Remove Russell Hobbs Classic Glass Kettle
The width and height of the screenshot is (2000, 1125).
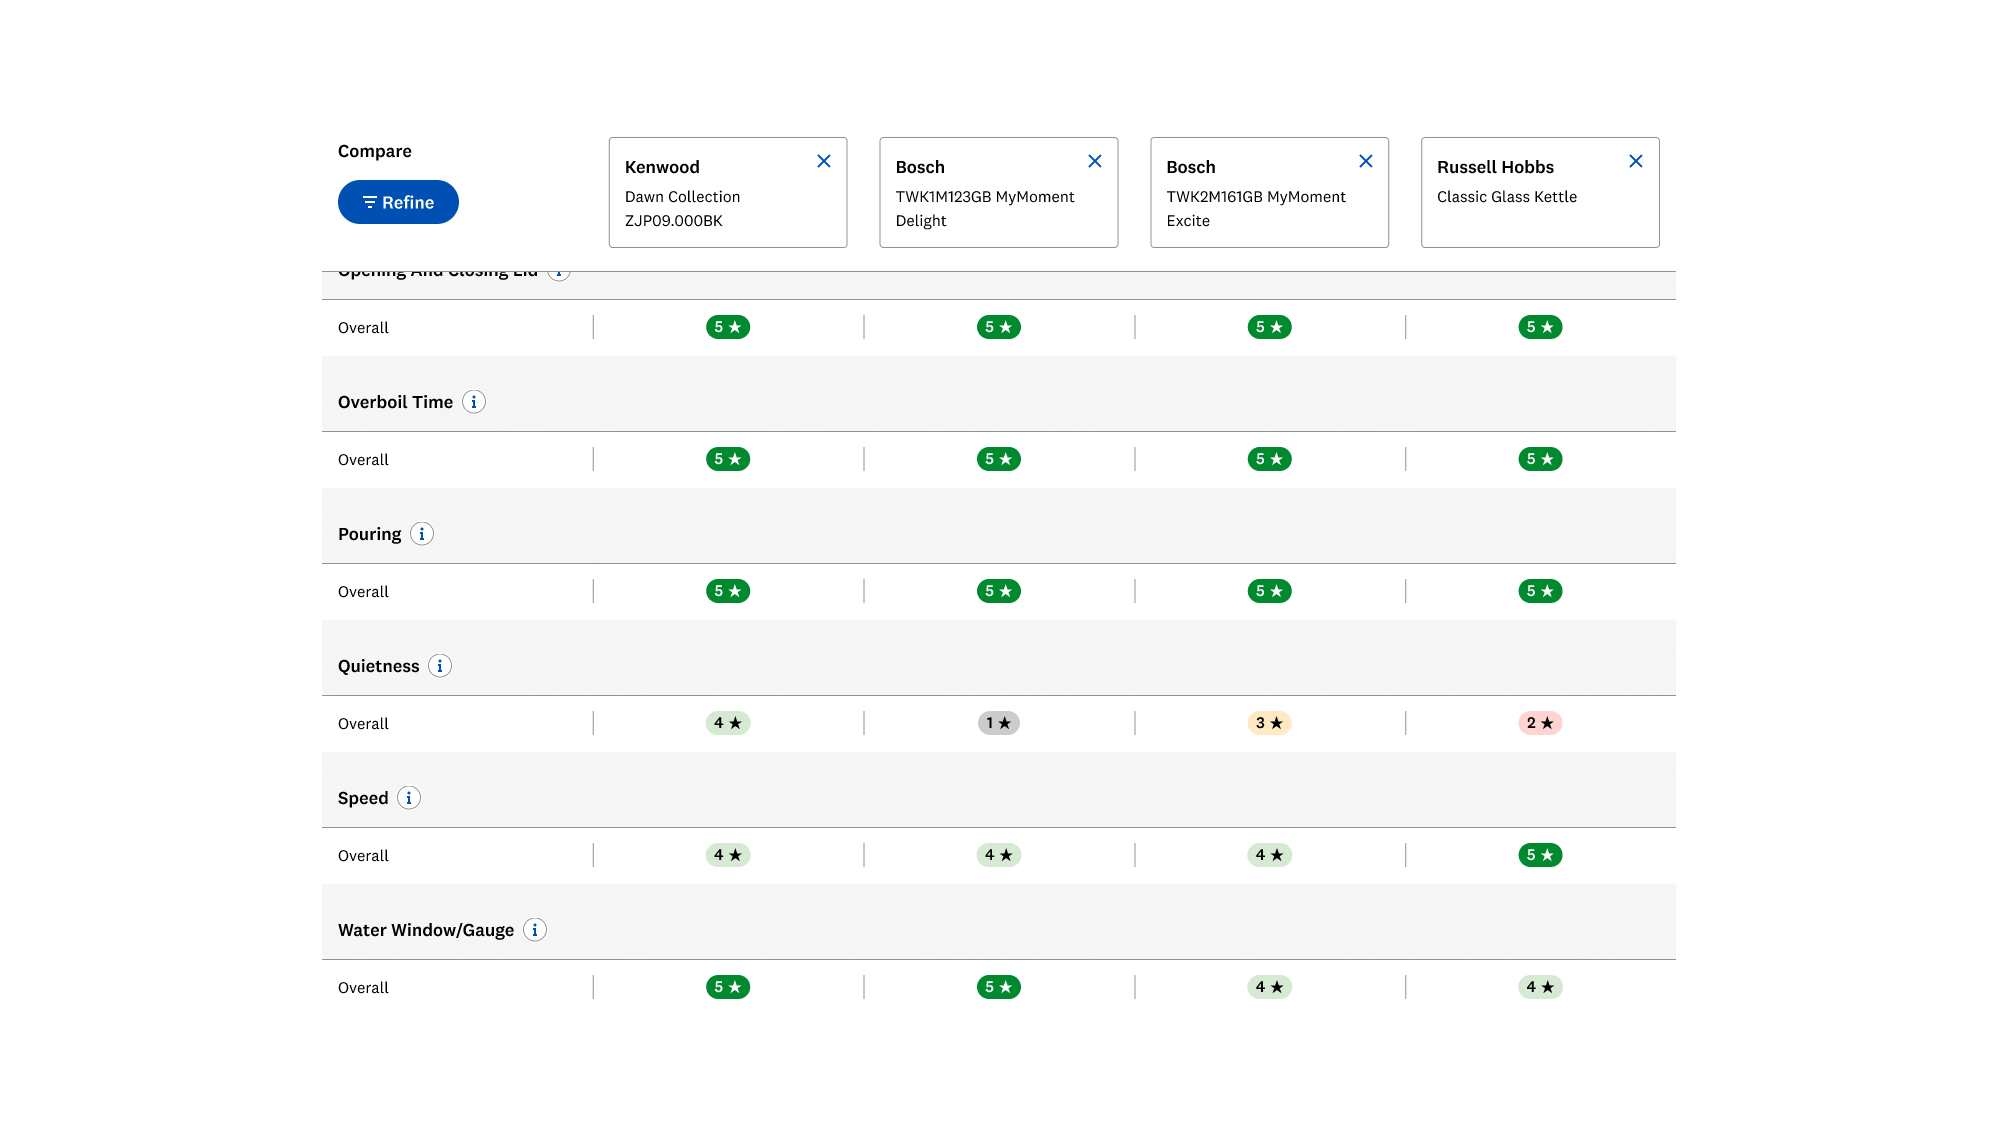tap(1636, 161)
